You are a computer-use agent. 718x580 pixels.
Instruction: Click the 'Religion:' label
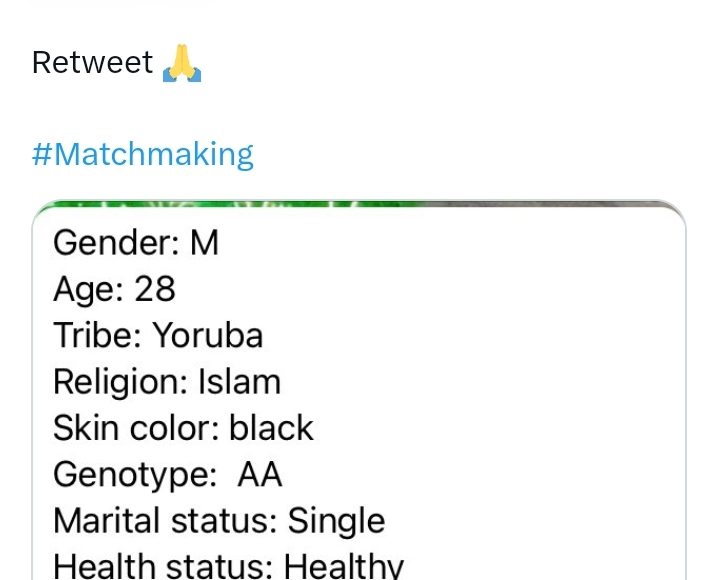[x=119, y=381]
